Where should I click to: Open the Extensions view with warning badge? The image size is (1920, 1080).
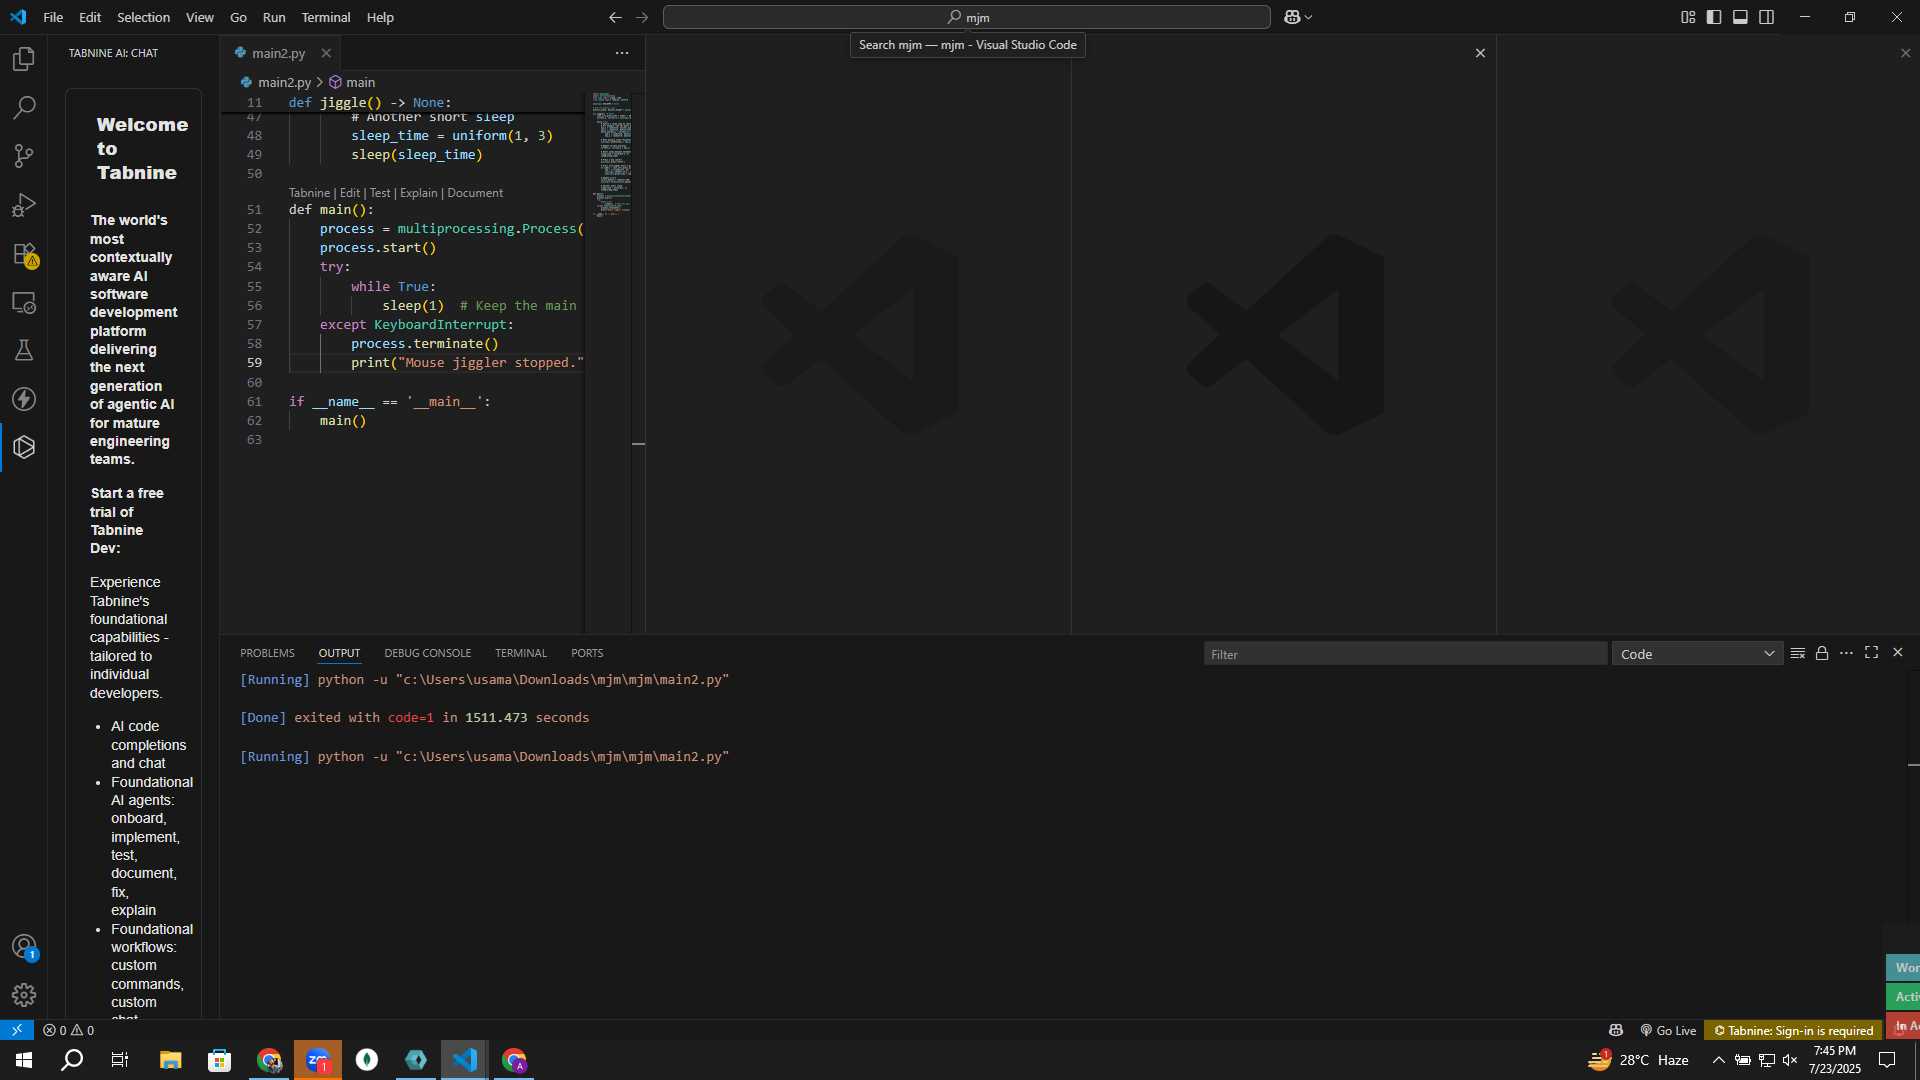(24, 254)
